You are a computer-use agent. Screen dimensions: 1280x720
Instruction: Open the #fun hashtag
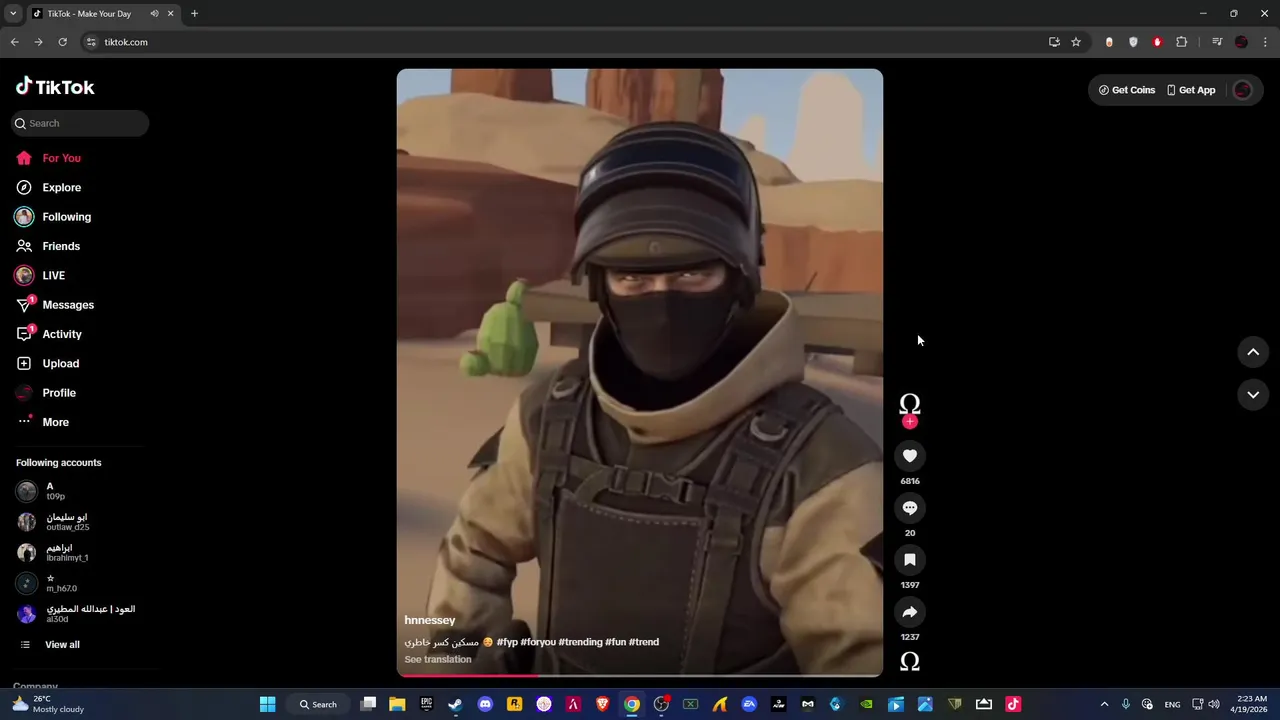pyautogui.click(x=615, y=642)
